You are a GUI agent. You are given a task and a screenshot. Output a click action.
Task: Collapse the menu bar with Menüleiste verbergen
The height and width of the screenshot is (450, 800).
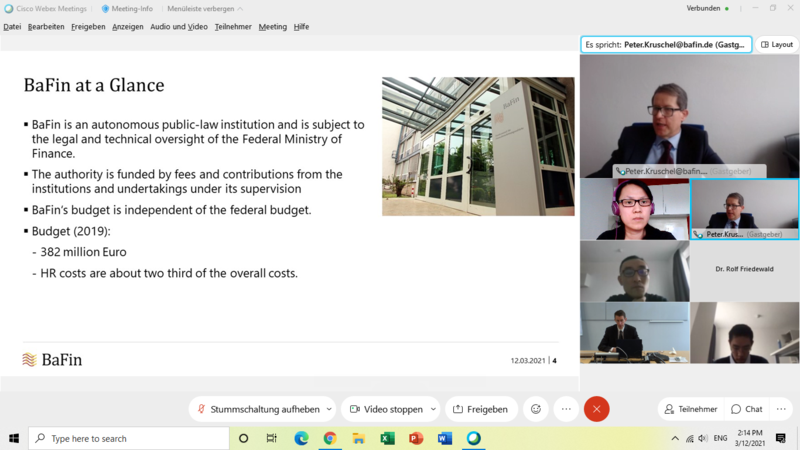[205, 9]
